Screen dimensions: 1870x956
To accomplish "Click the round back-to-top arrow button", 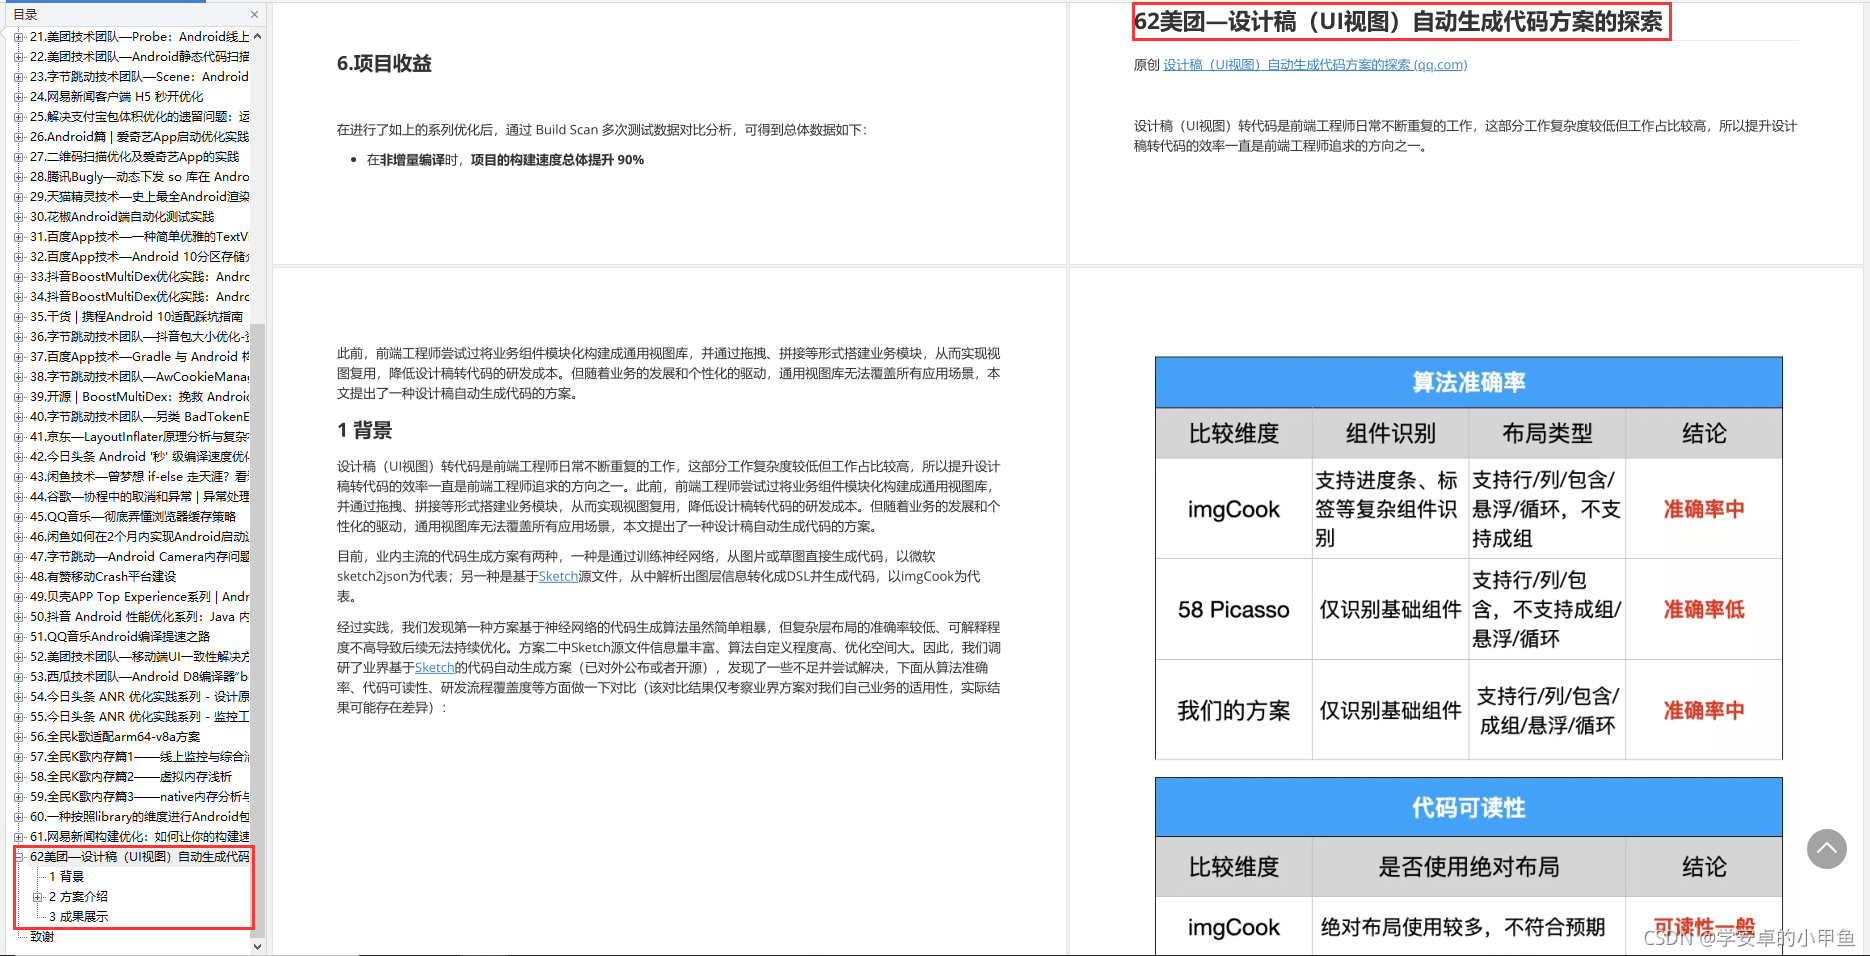I will 1826,849.
